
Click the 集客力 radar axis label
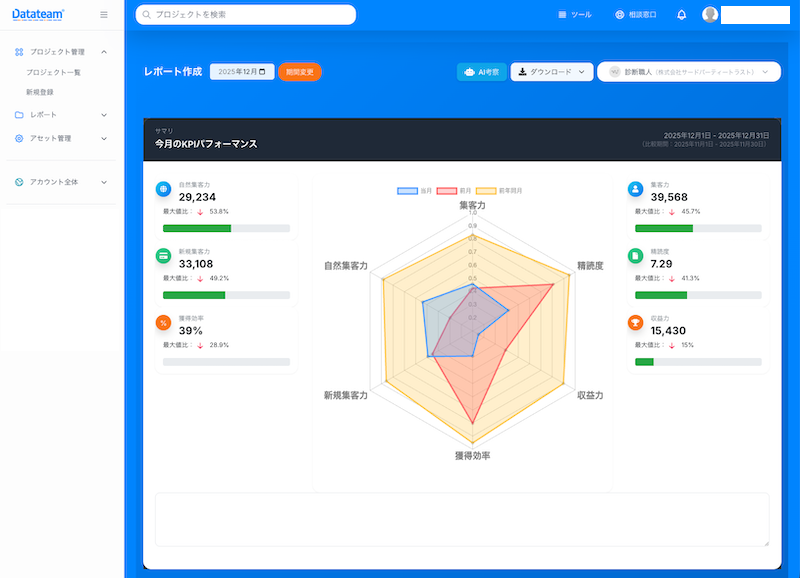point(472,205)
